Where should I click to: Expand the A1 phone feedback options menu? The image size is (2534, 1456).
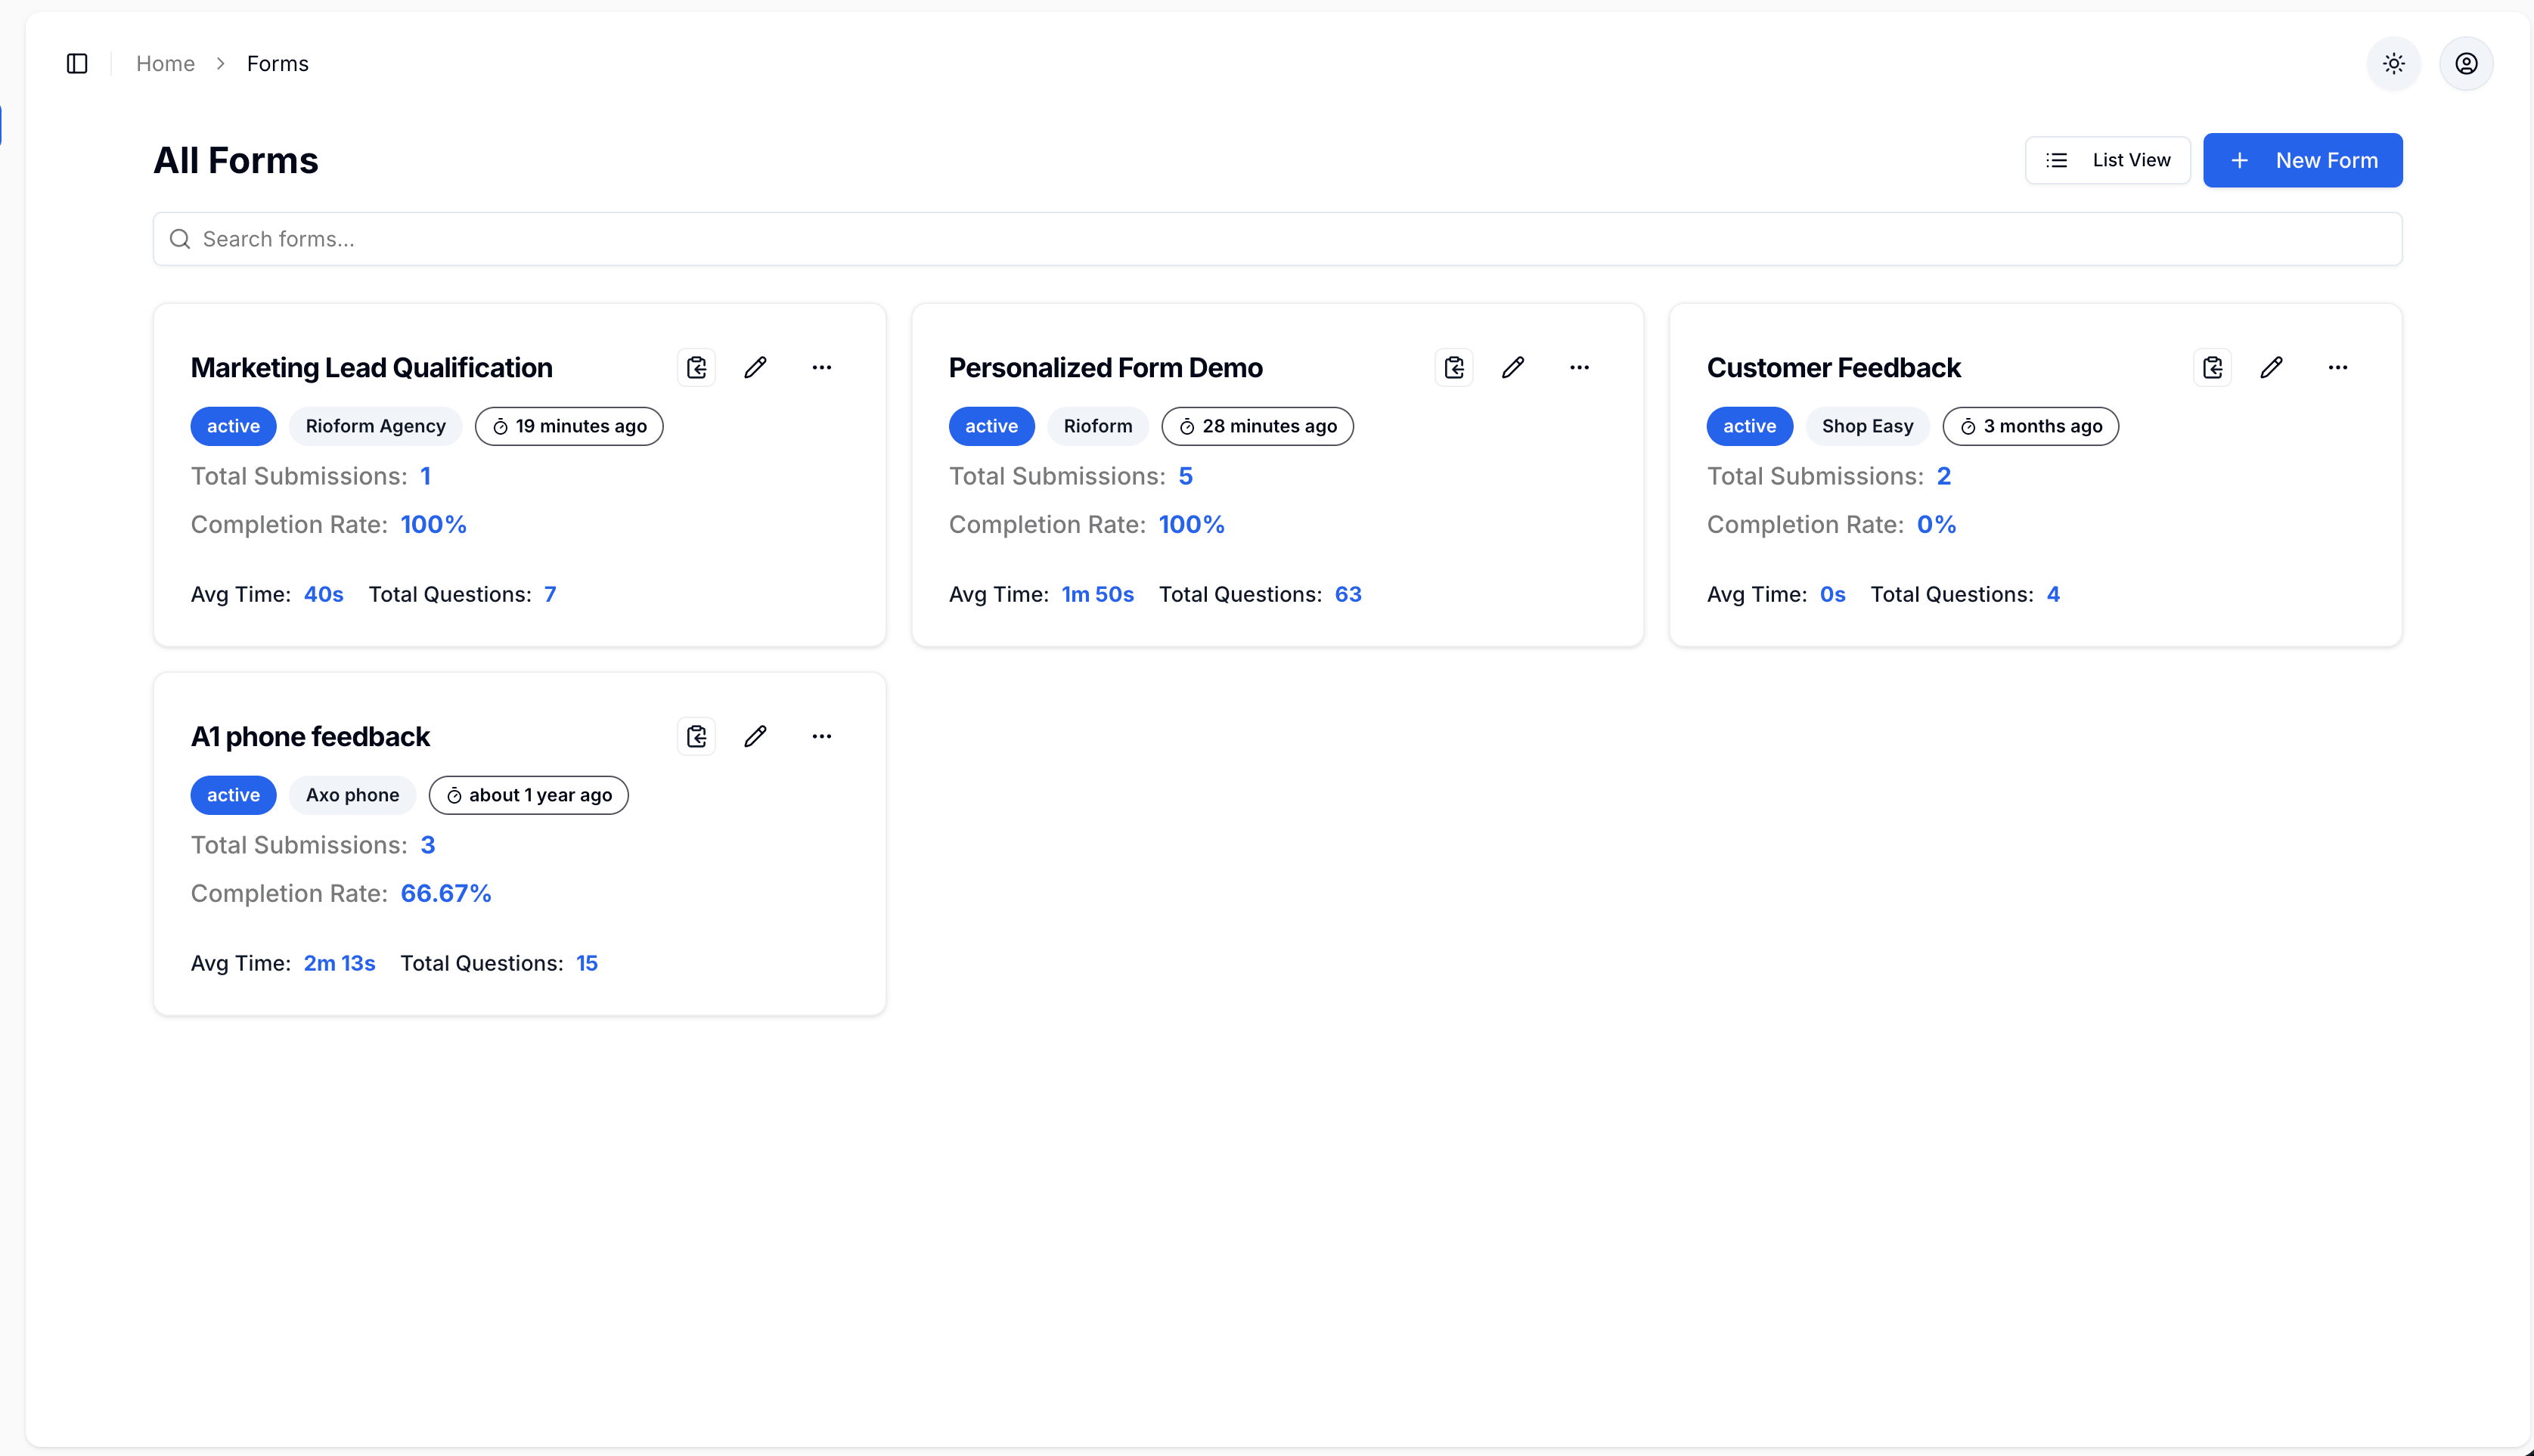[x=821, y=736]
